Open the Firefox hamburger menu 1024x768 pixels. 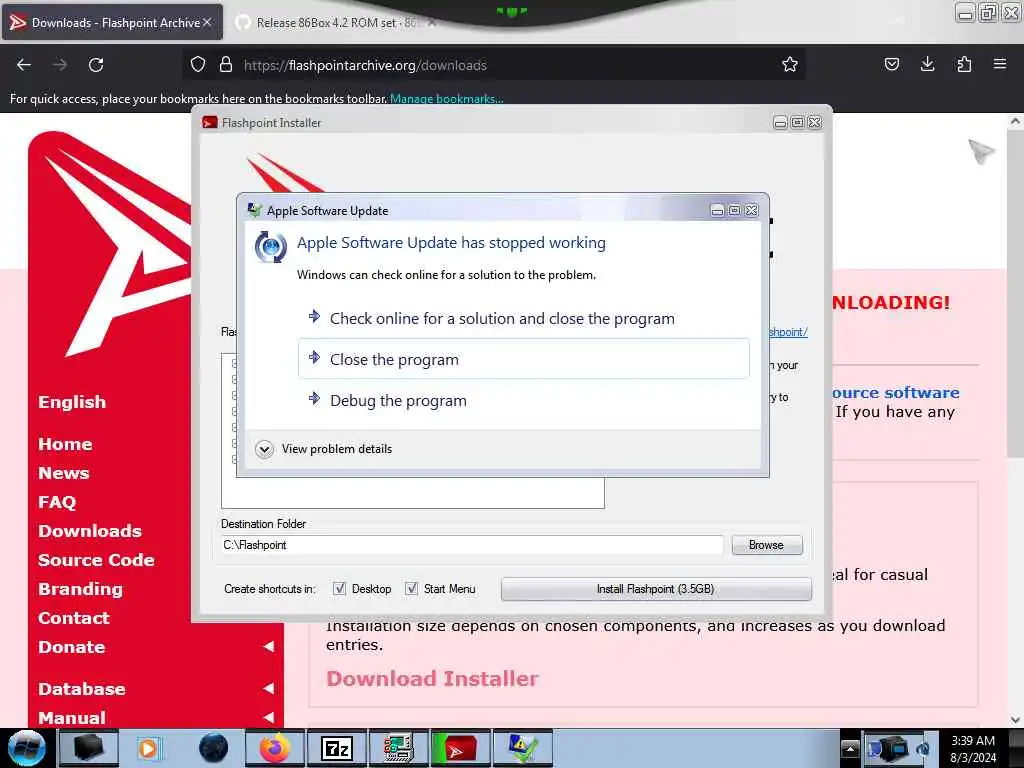[1000, 64]
